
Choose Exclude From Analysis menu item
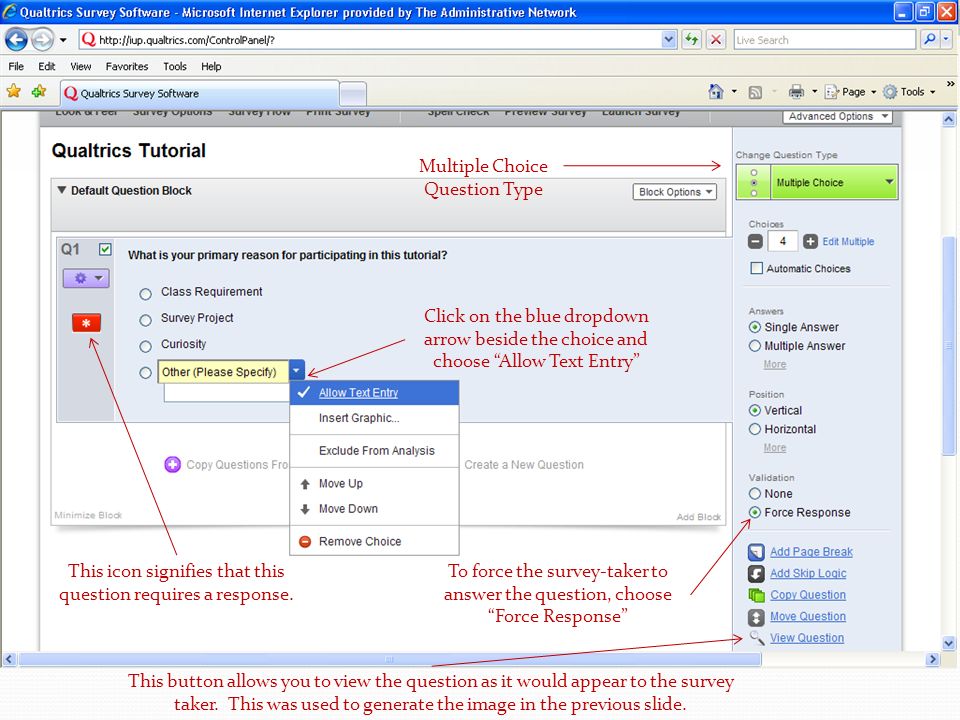click(x=374, y=451)
